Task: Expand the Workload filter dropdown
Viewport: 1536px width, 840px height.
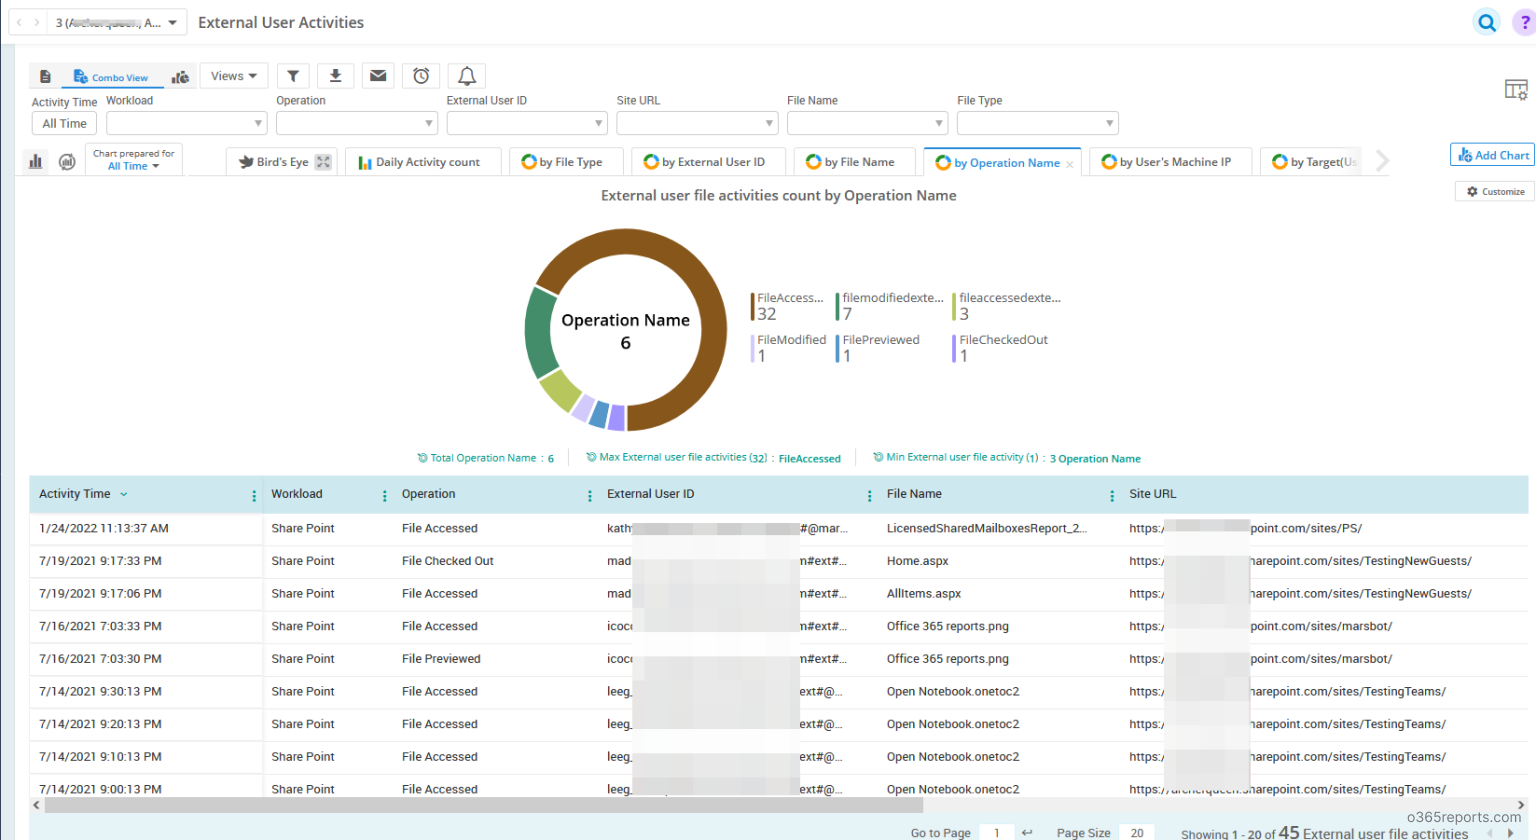Action: click(x=187, y=123)
